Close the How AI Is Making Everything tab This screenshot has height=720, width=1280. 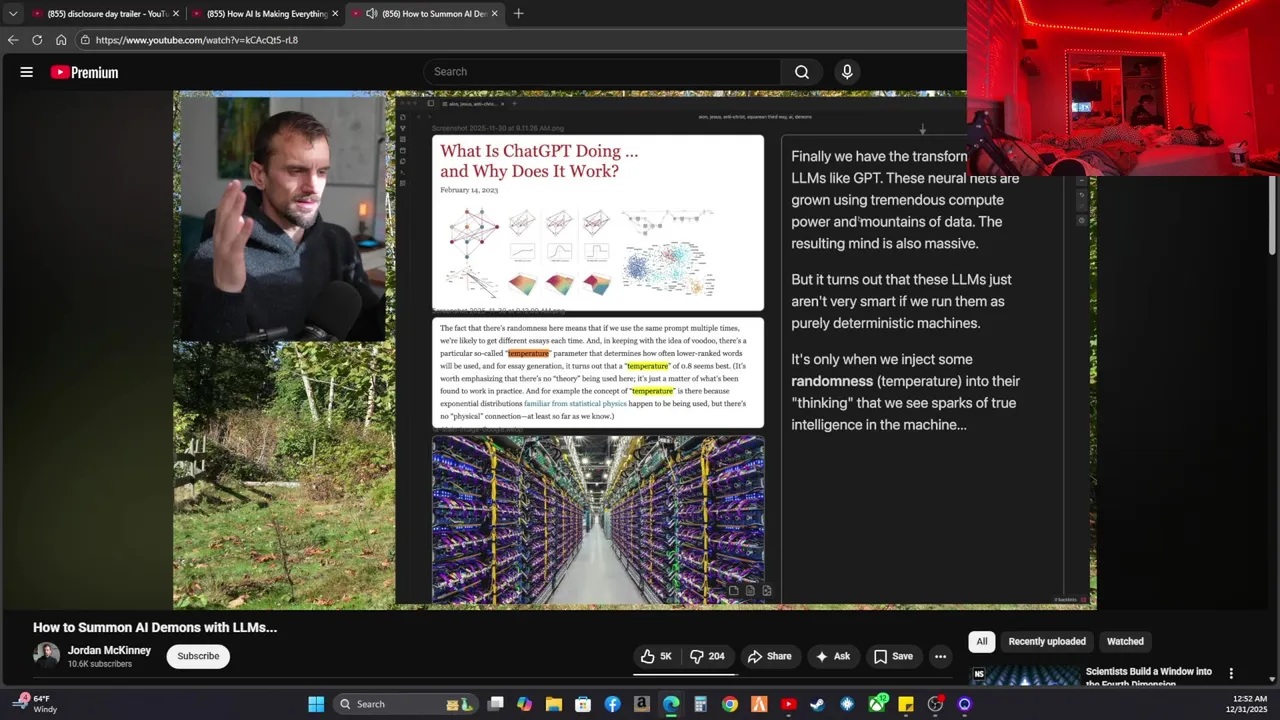tap(335, 14)
